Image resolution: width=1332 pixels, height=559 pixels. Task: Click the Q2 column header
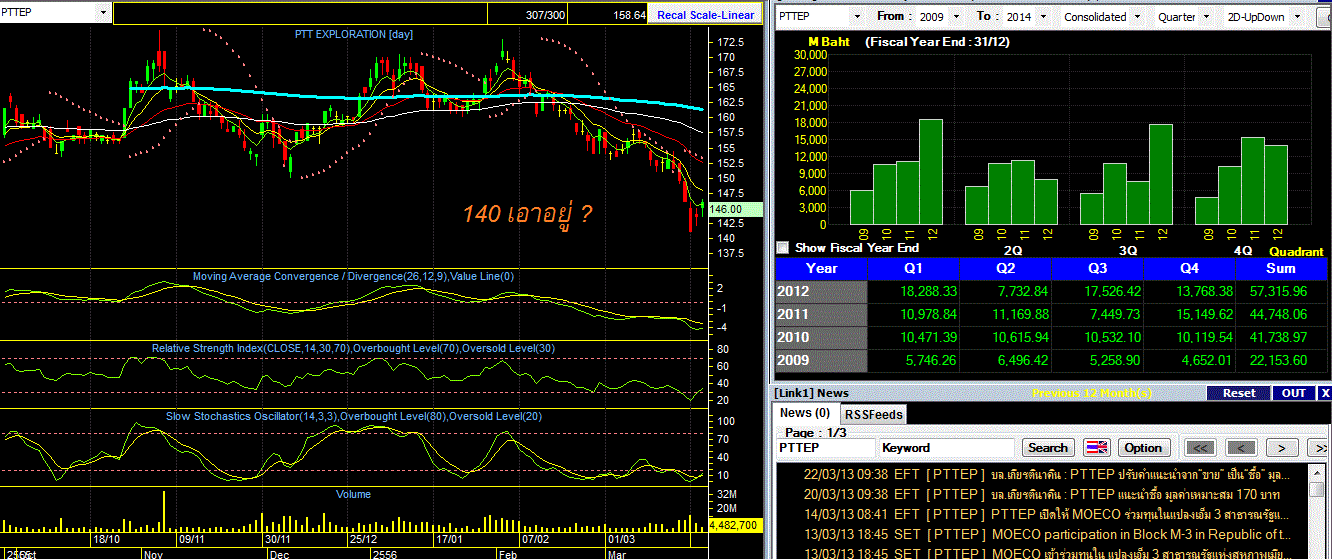coord(1005,268)
